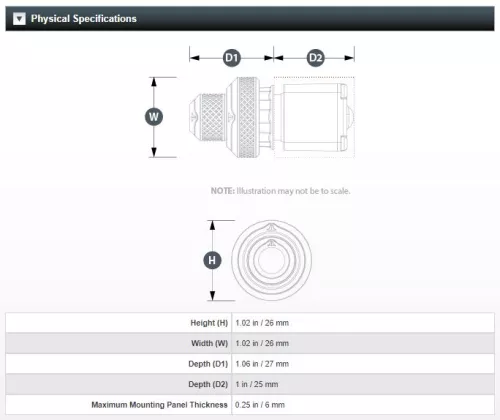500x420 pixels.
Task: Collapse the Physical Specifications section arrow
Action: click(19, 19)
